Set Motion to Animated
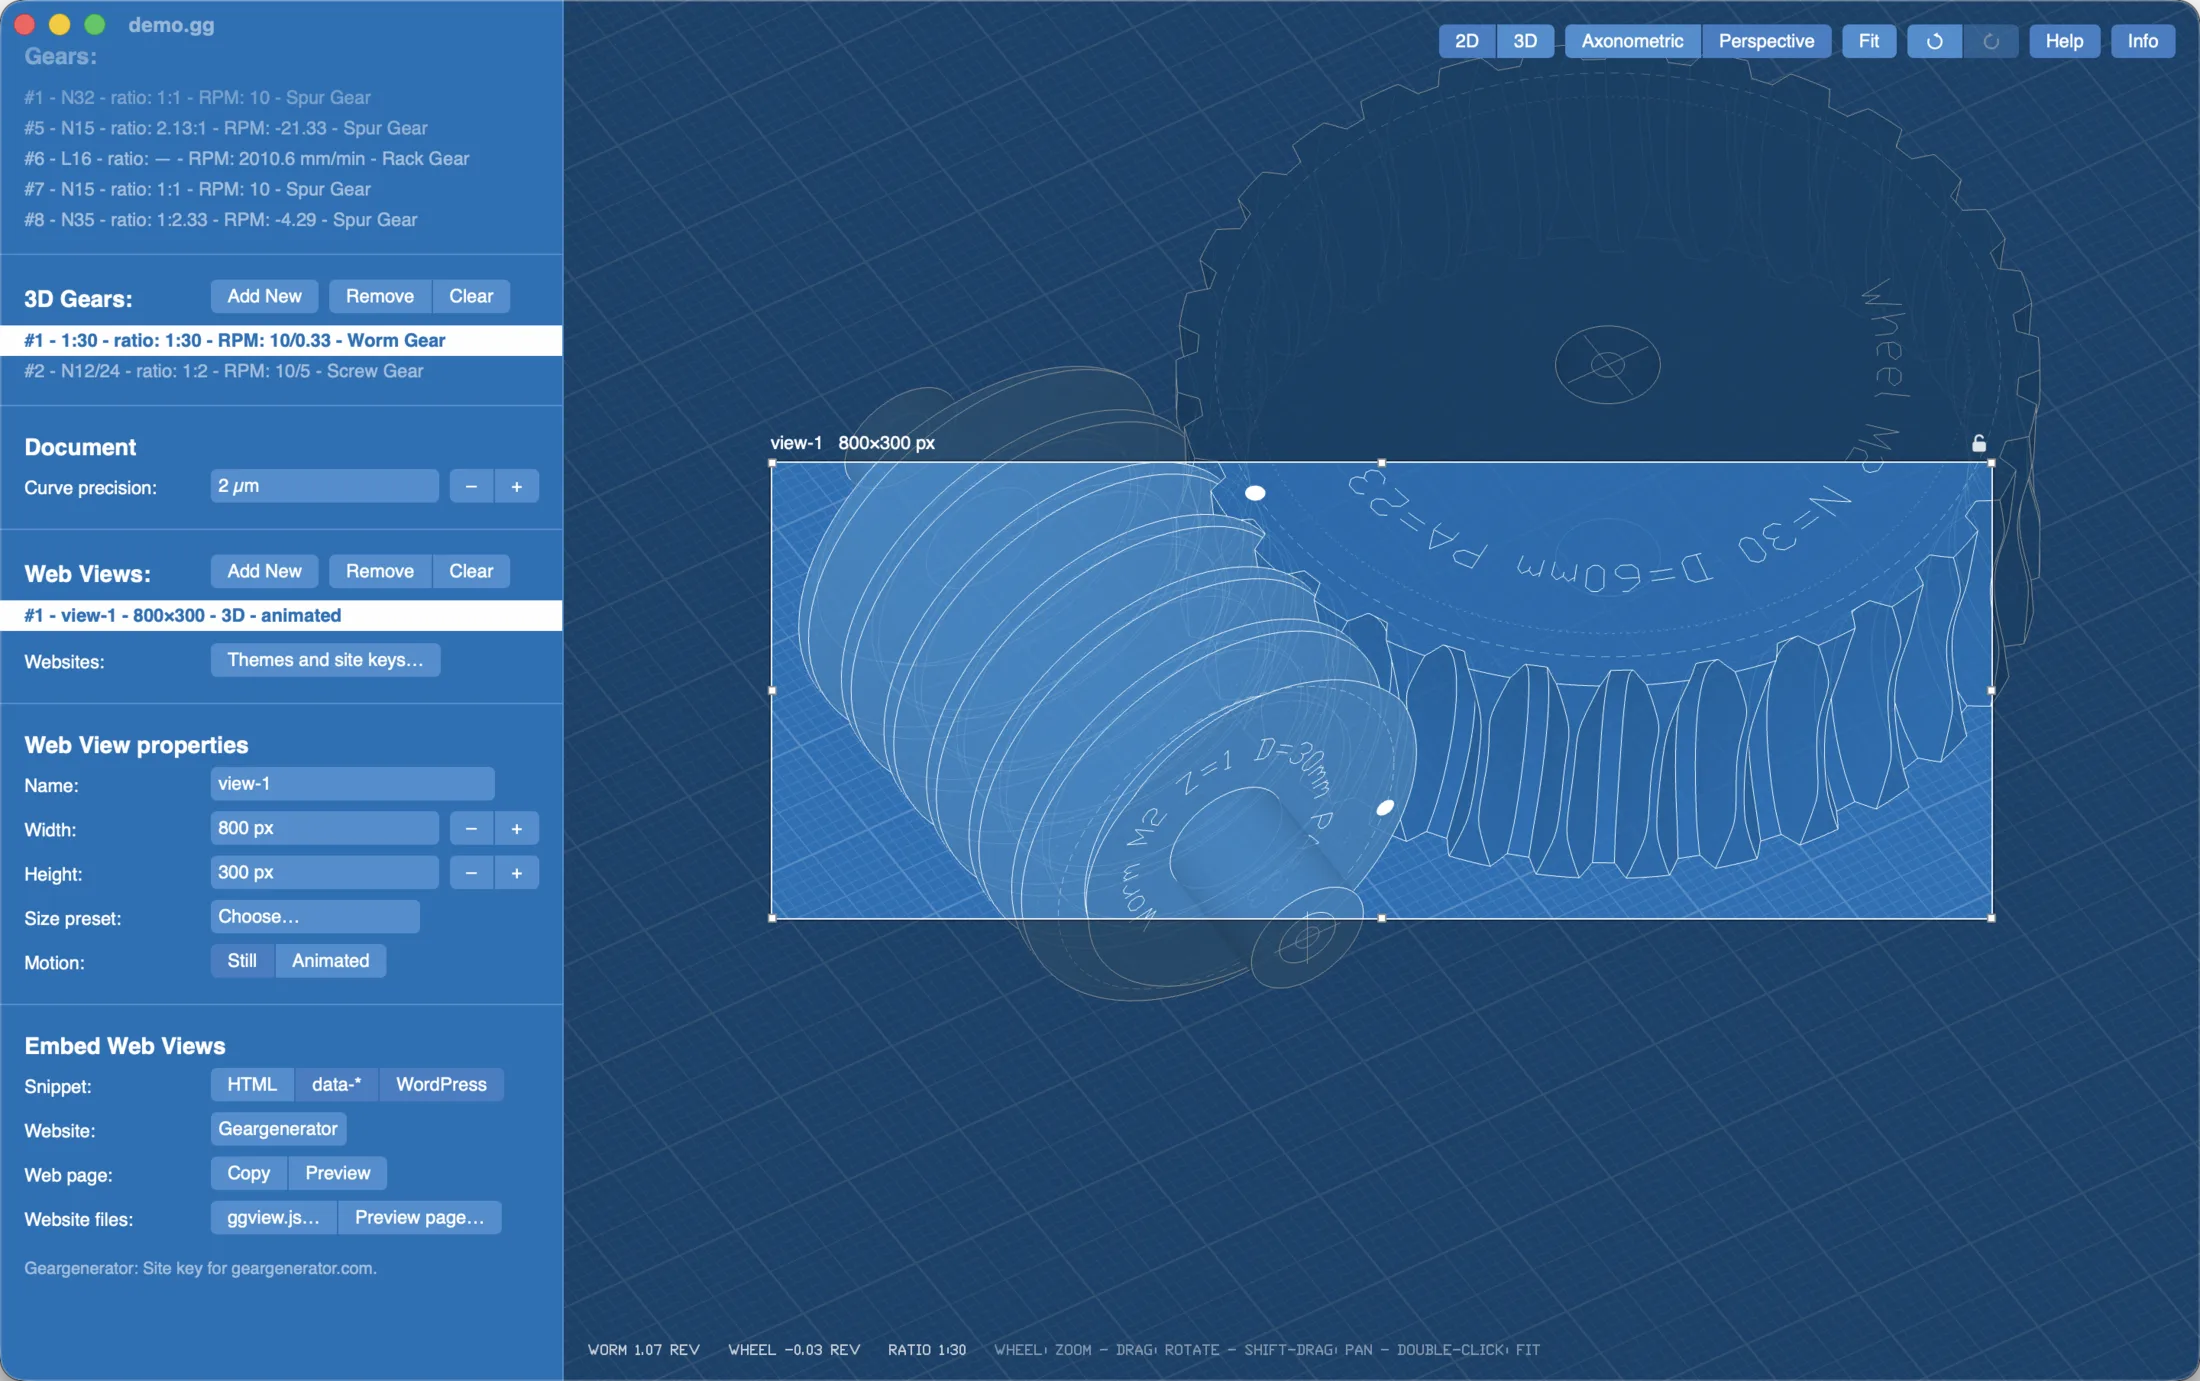This screenshot has width=2200, height=1381. click(330, 960)
